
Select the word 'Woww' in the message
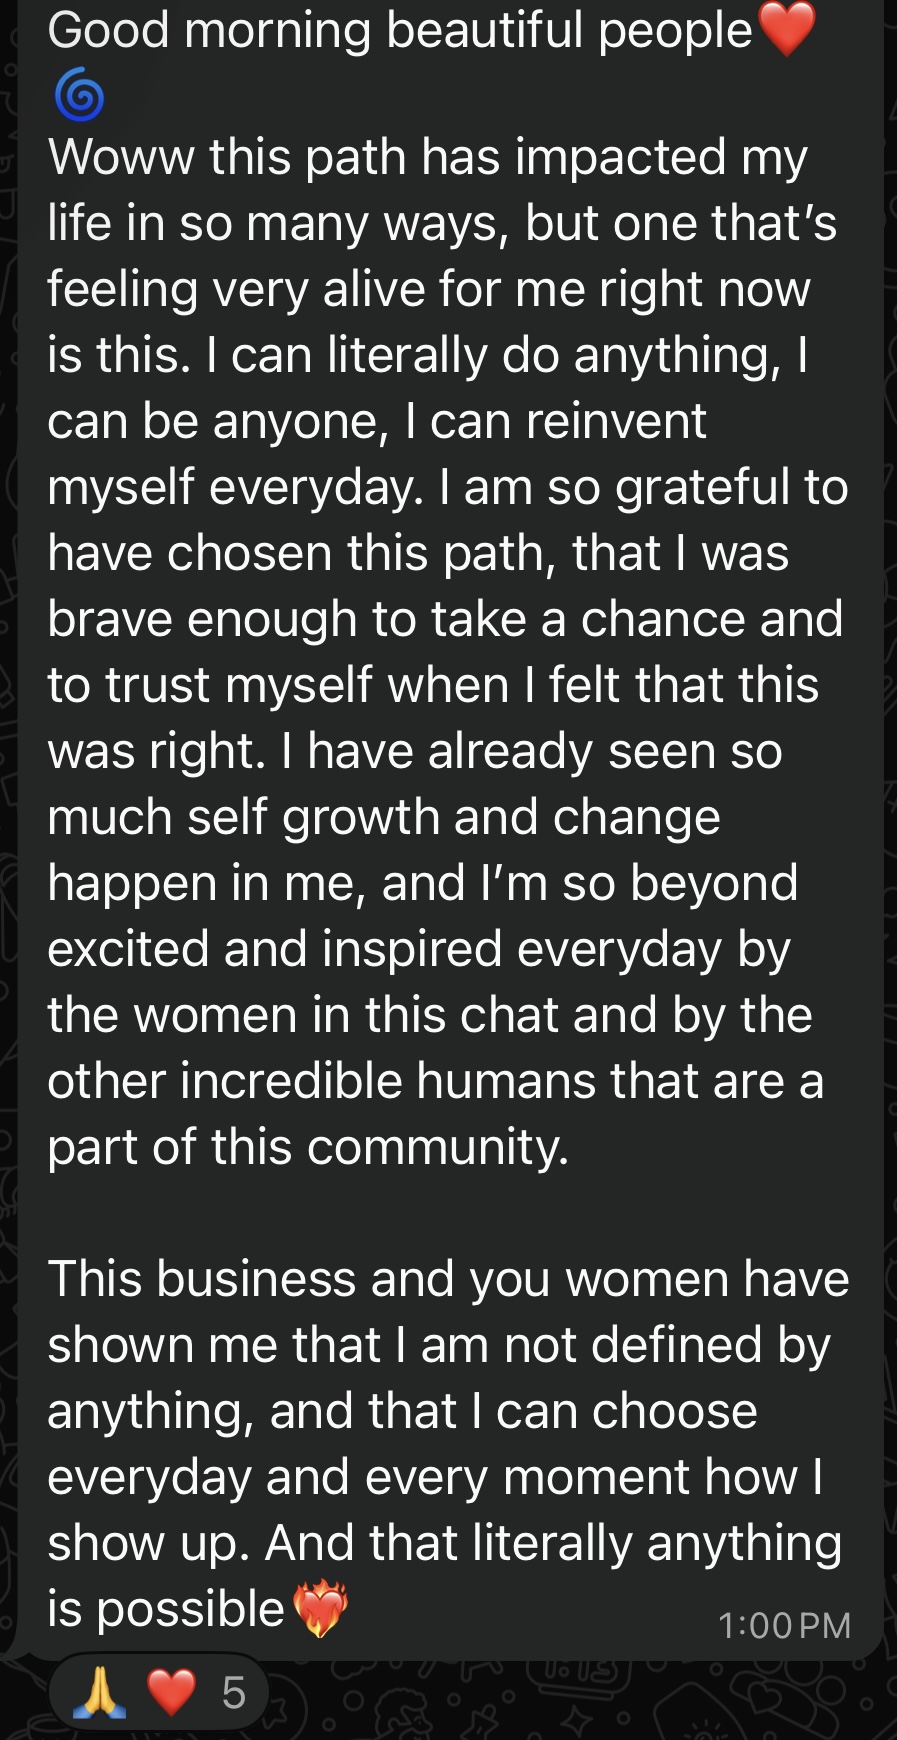pos(121,157)
